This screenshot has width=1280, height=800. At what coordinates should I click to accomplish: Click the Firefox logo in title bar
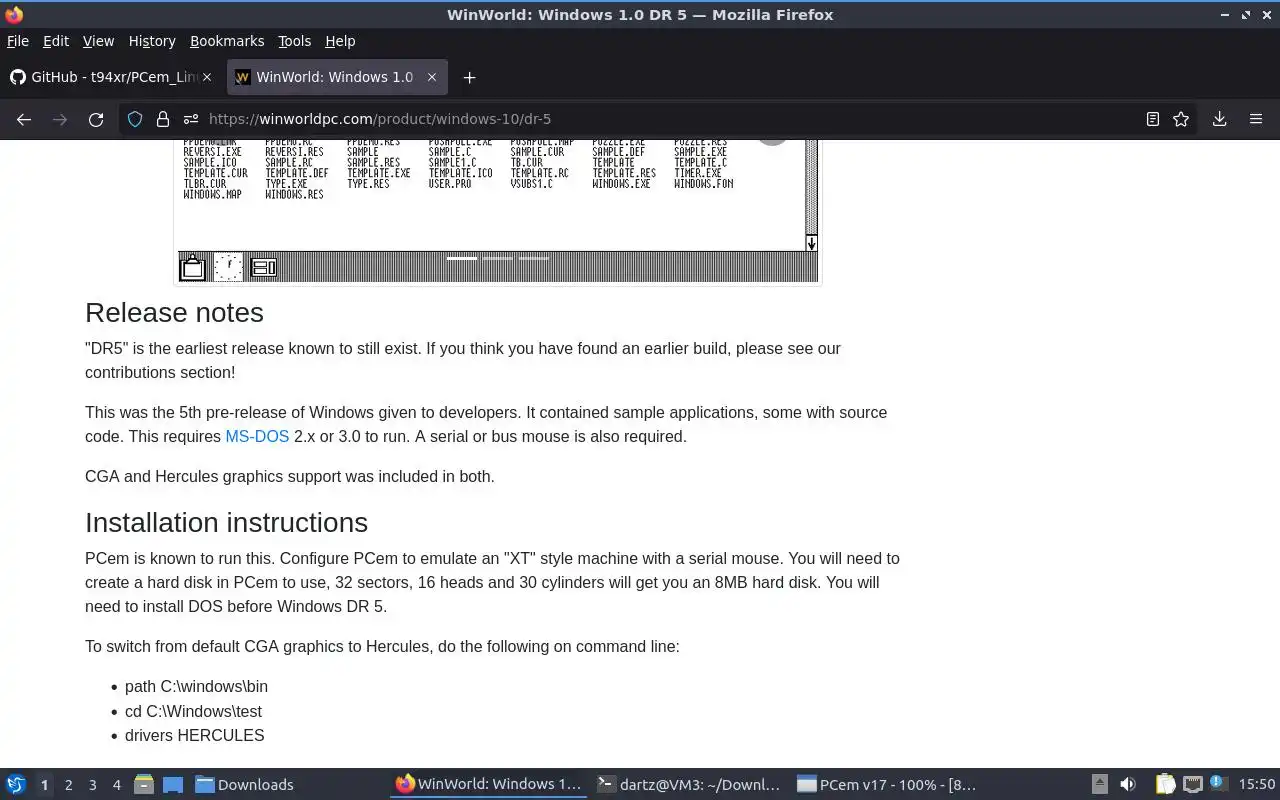pos(13,14)
